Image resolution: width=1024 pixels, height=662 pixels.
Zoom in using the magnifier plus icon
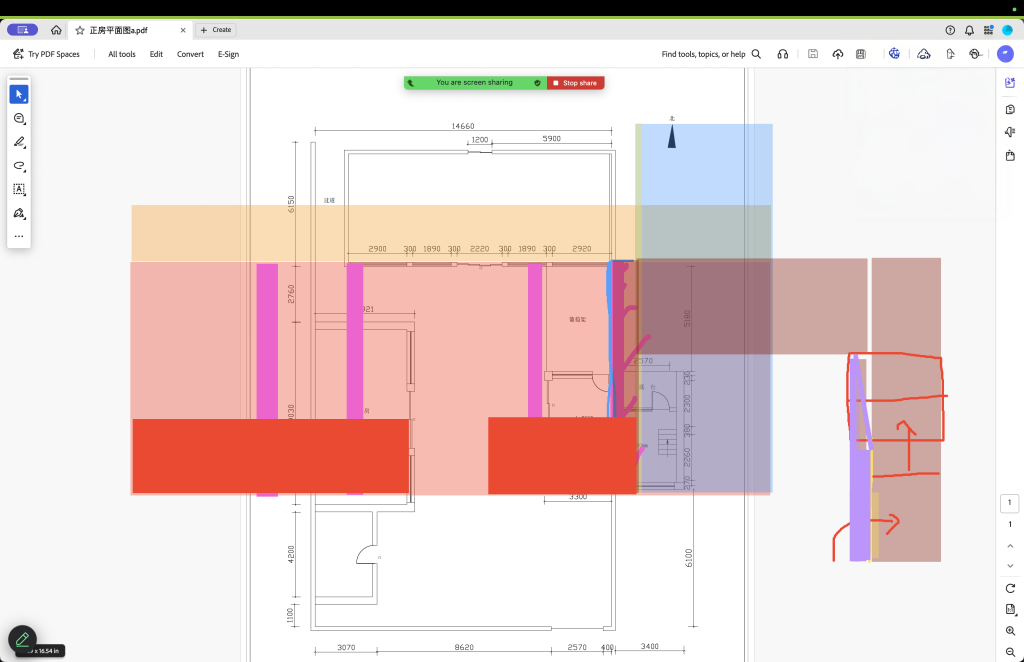1010,631
